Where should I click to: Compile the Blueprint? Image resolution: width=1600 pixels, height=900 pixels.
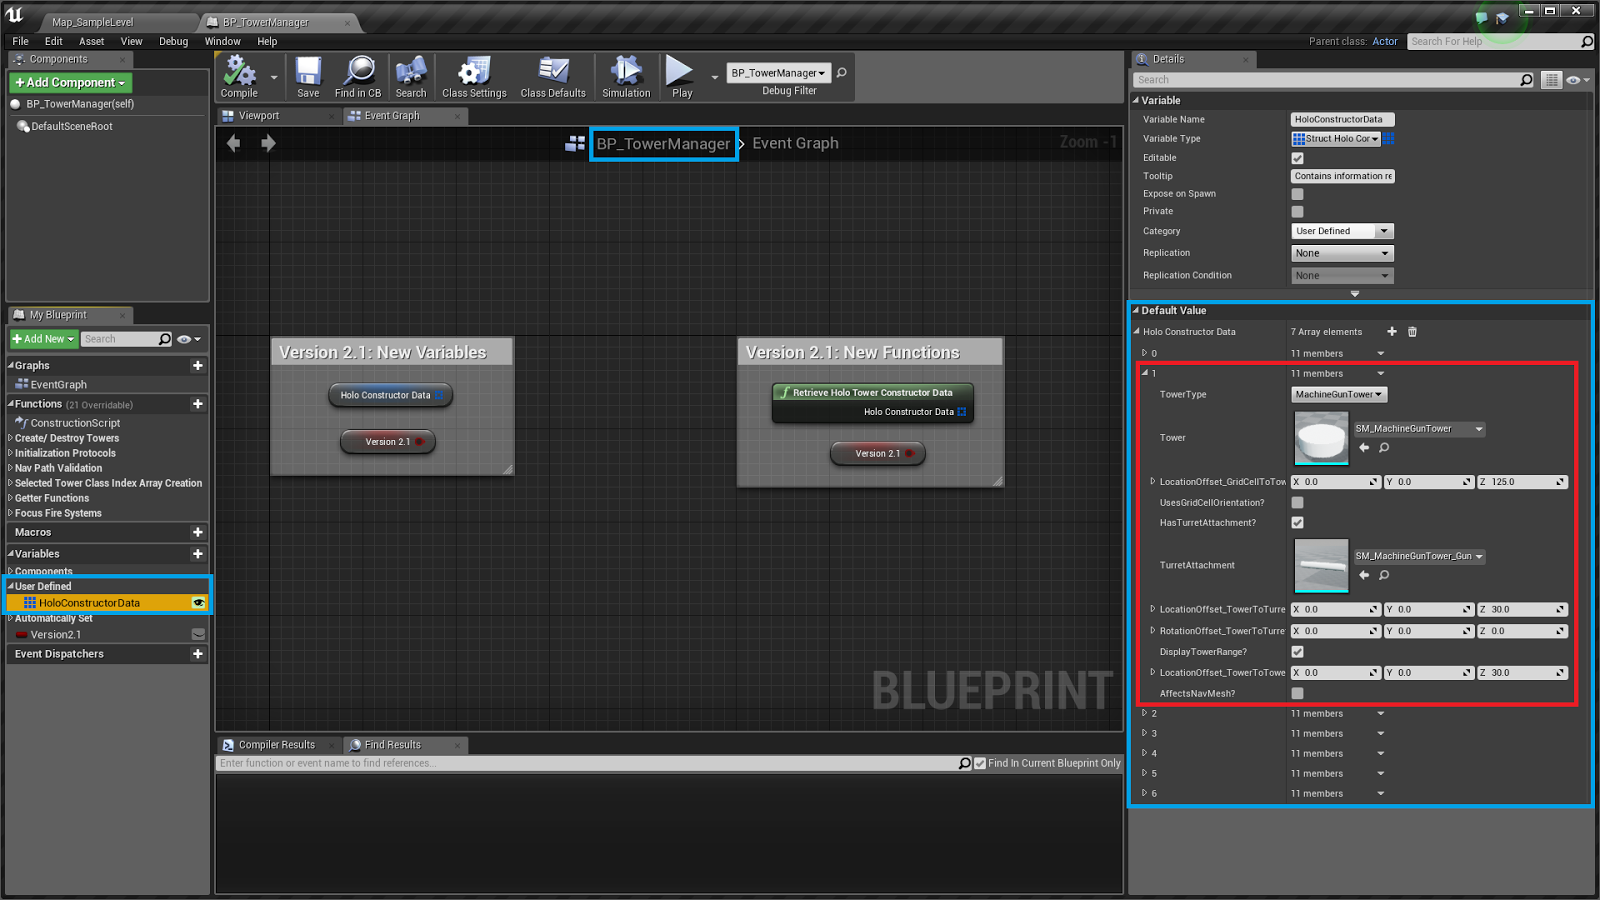(238, 75)
